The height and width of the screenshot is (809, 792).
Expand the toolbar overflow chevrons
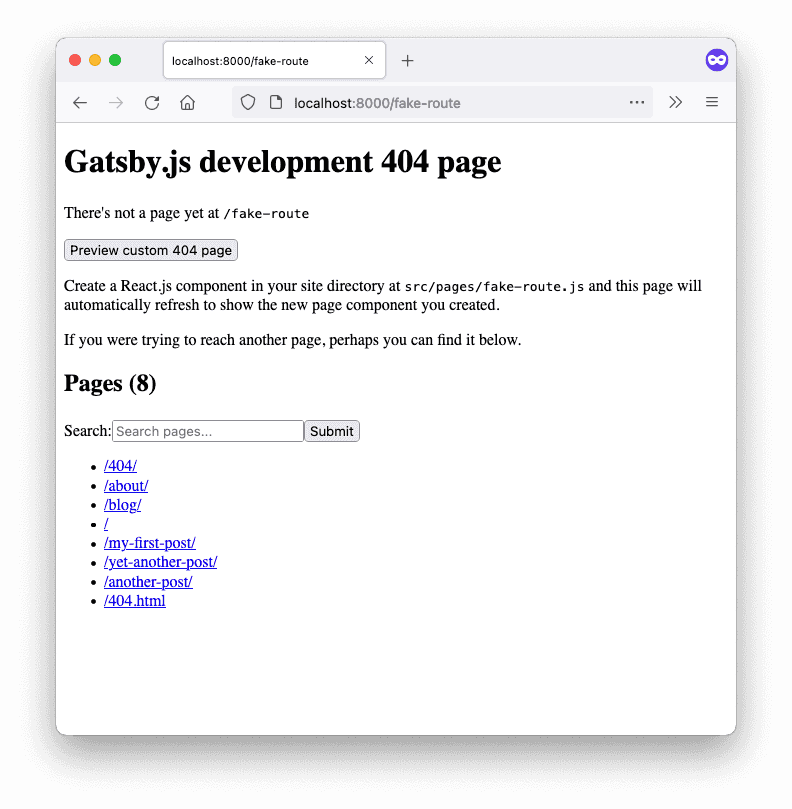tap(676, 102)
